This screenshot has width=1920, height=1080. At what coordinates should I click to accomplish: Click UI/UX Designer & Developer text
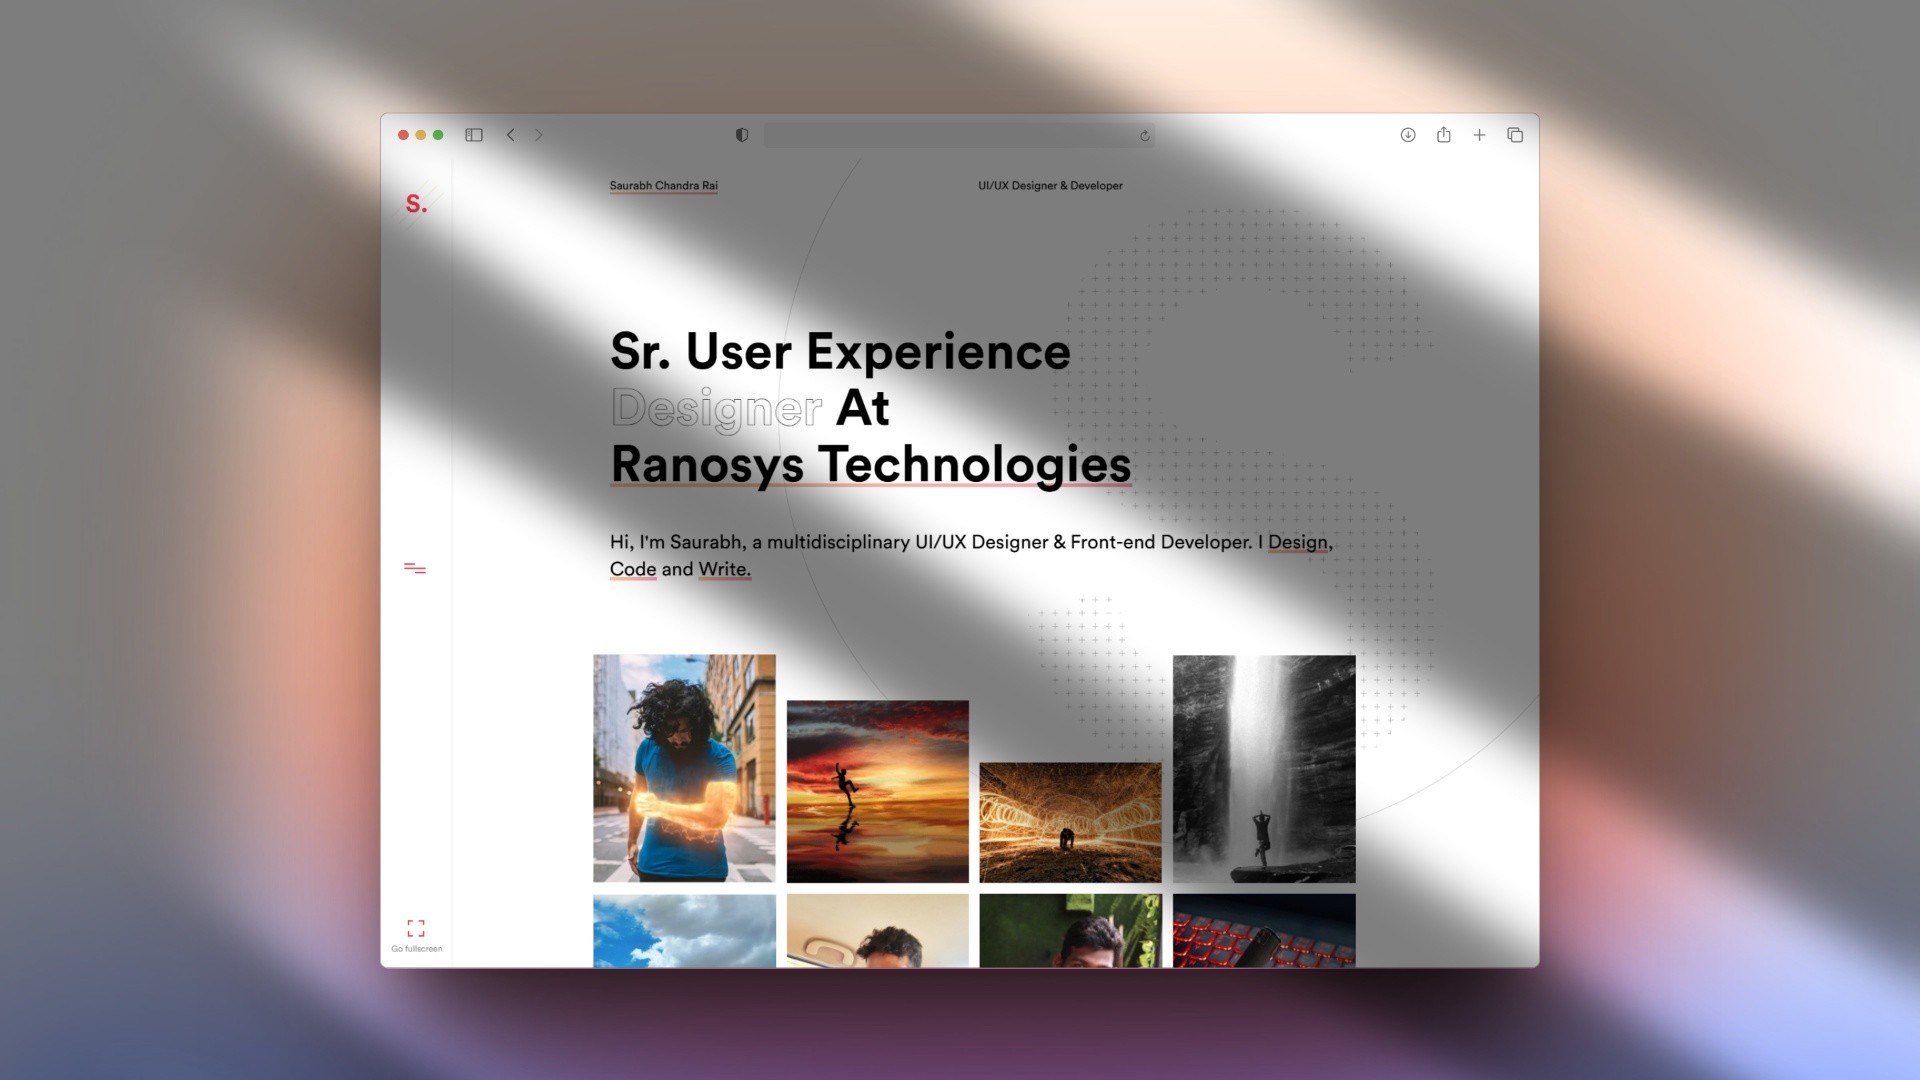pyautogui.click(x=1050, y=186)
